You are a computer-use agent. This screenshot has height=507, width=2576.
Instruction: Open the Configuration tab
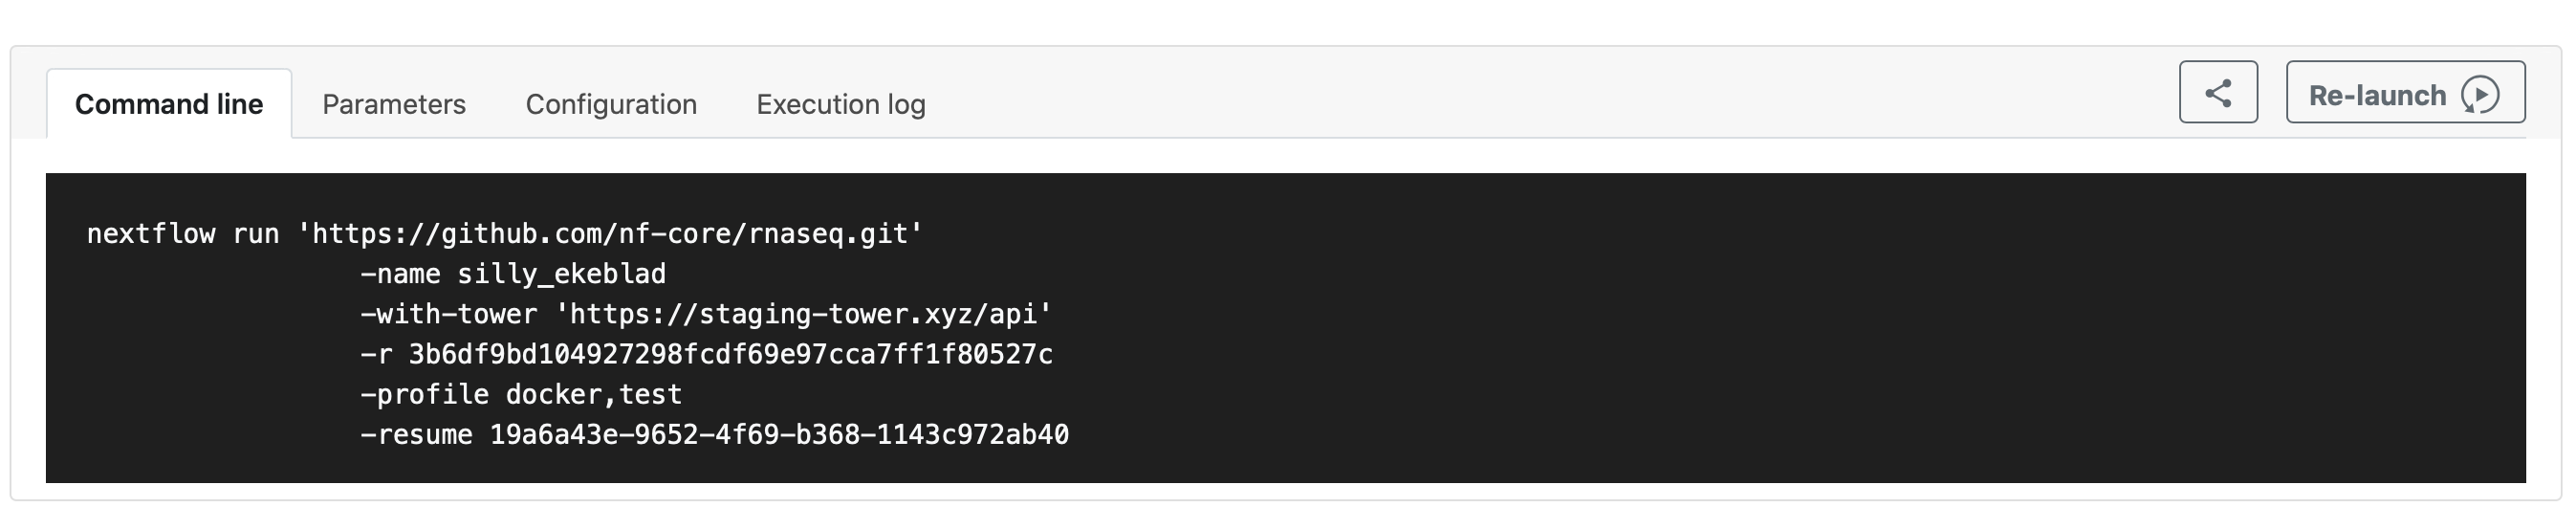611,104
